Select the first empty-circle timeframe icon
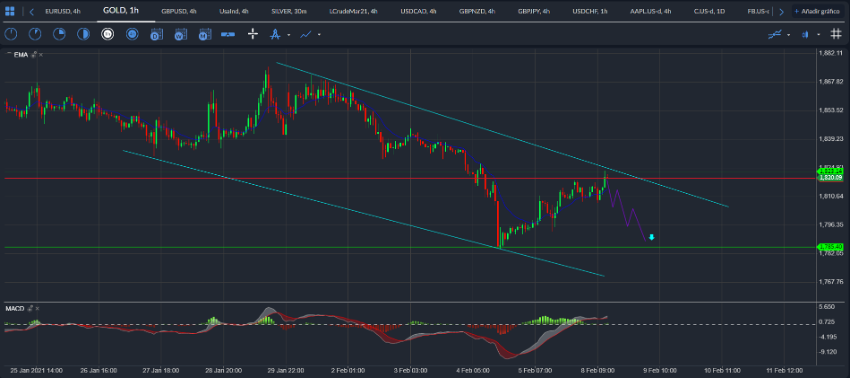Viewport: 850px width, 378px height. click(11, 35)
